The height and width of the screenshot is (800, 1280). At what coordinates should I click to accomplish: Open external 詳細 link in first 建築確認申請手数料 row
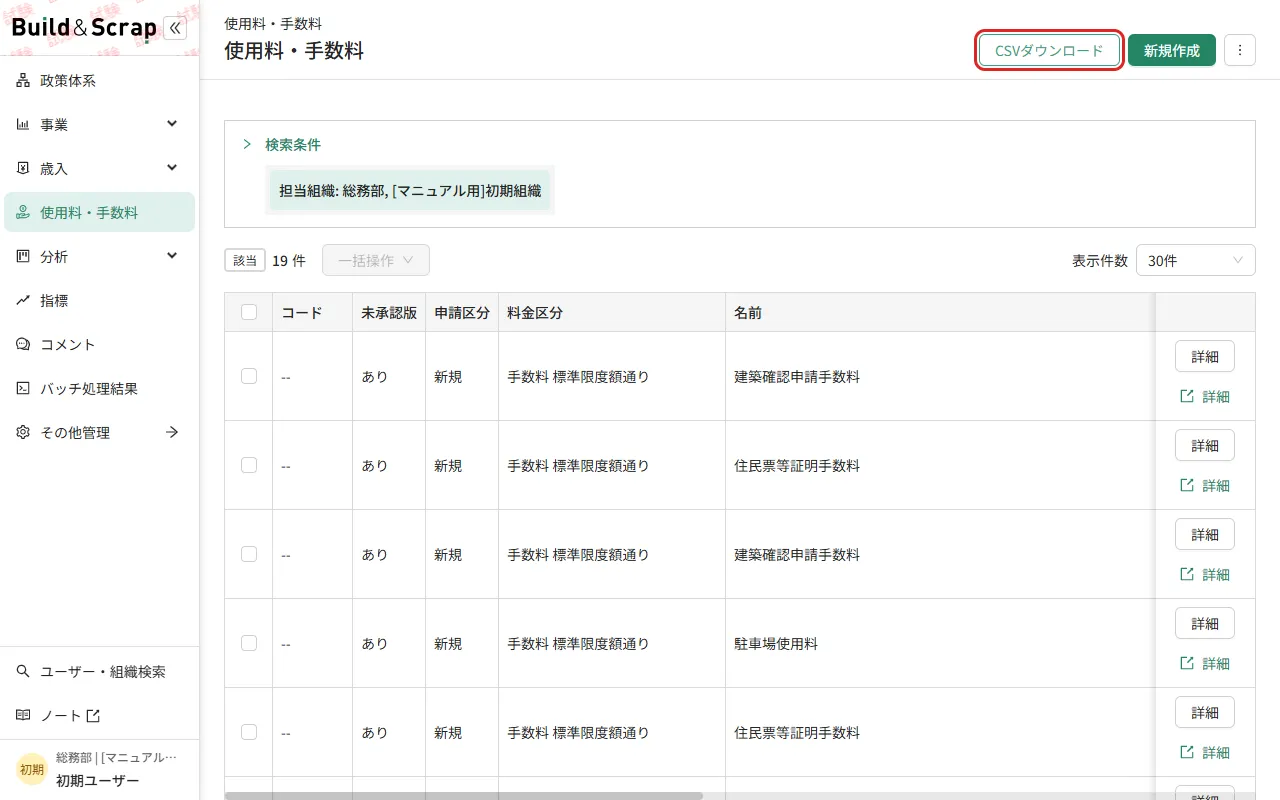pyautogui.click(x=1205, y=397)
